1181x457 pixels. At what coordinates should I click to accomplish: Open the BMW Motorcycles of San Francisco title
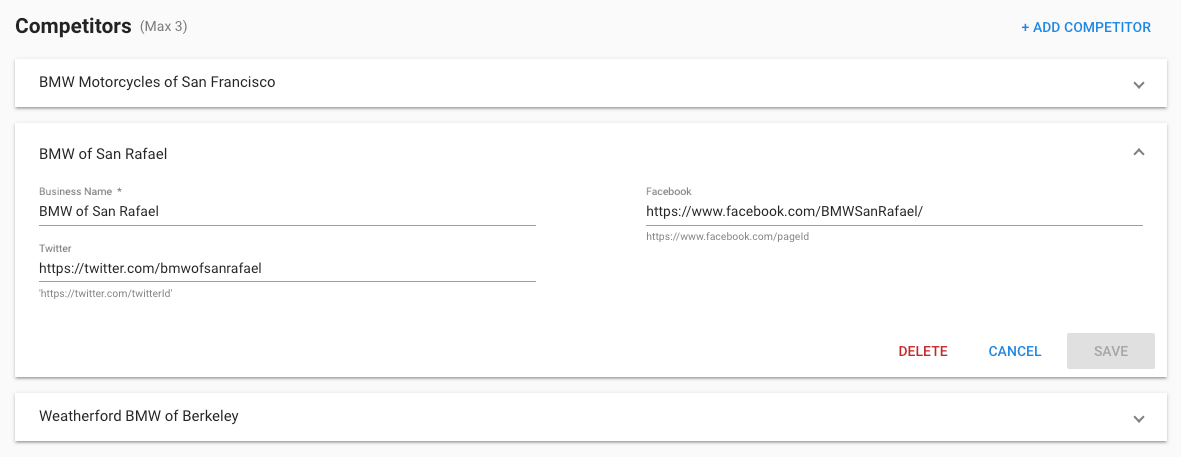click(157, 82)
